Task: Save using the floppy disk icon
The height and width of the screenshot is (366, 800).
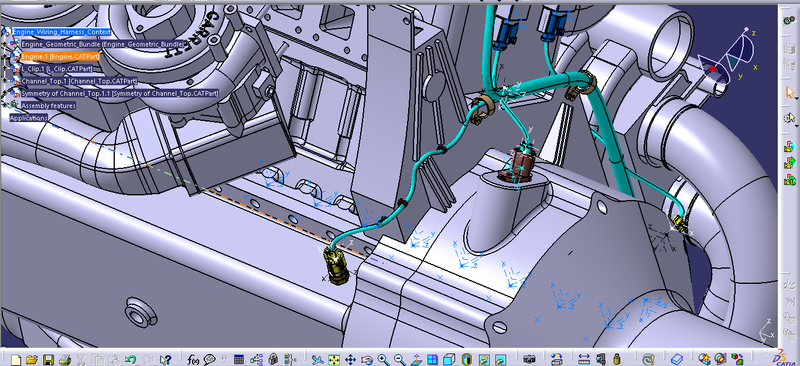Action: (x=48, y=359)
